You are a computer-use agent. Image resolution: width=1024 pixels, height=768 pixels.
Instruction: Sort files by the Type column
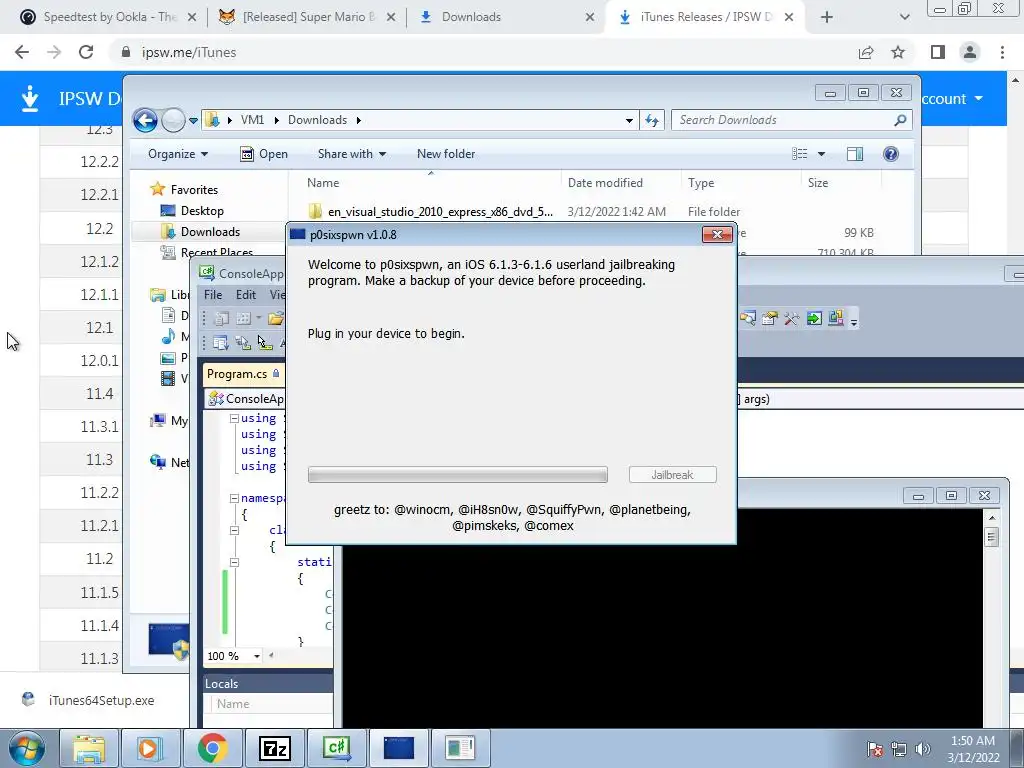point(701,183)
